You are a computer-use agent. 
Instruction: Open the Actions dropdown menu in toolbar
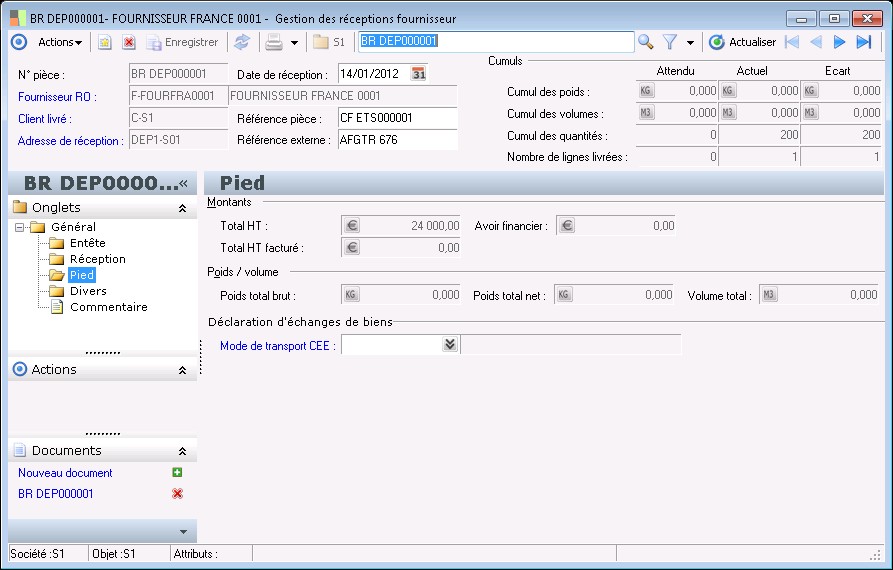tap(60, 42)
